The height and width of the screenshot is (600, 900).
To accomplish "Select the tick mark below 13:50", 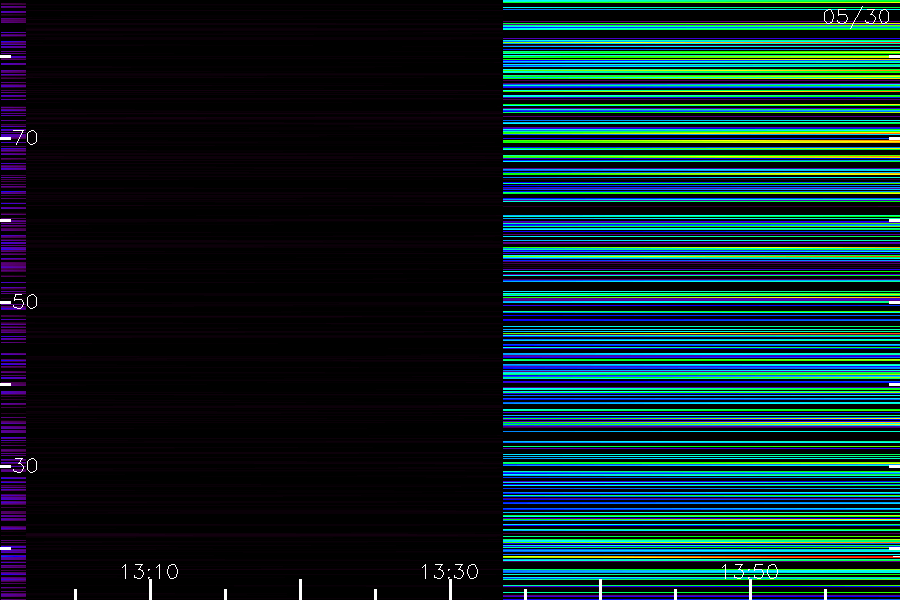I will [750, 590].
